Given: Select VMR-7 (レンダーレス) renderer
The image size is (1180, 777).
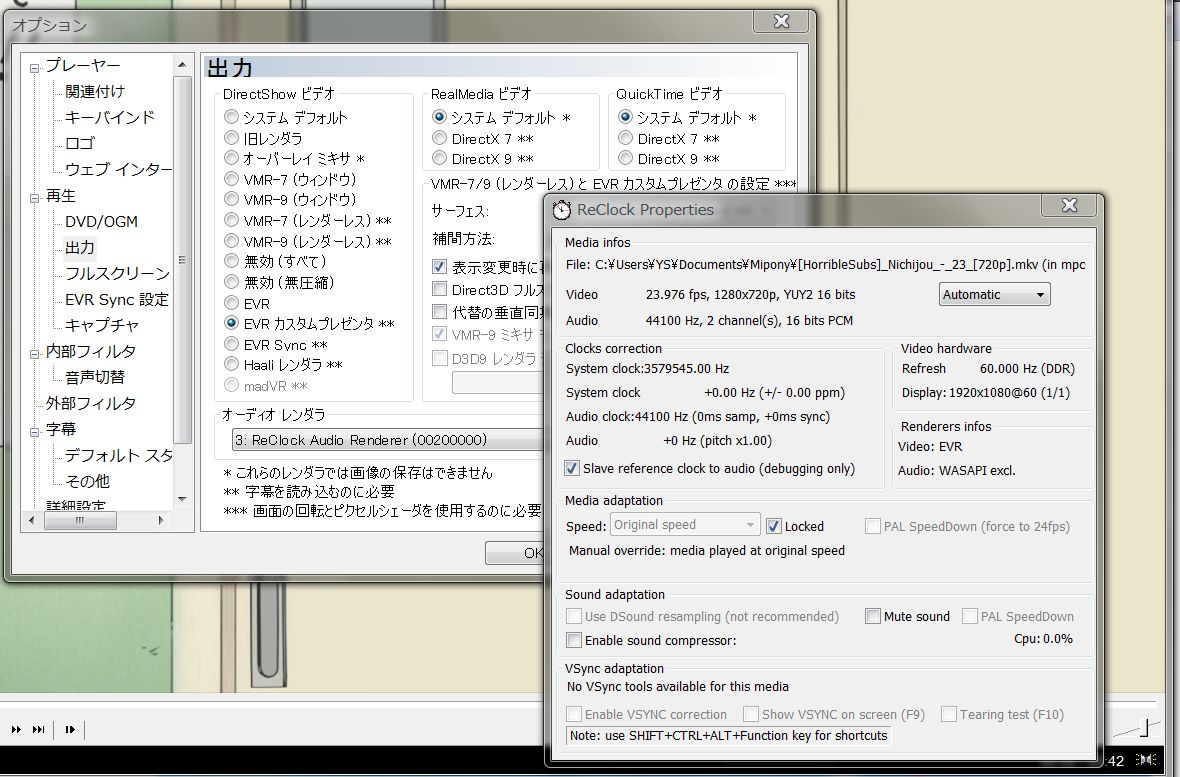Looking at the screenshot, I should tap(231, 221).
